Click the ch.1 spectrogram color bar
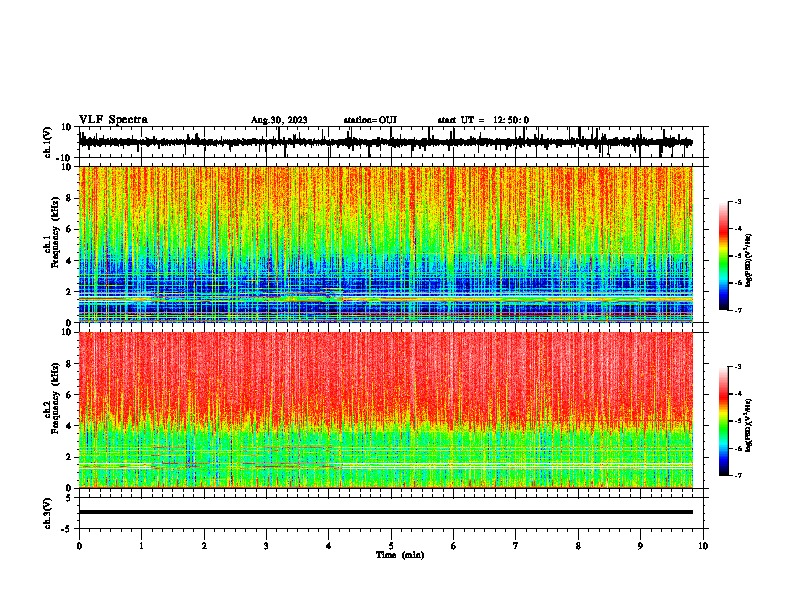The image size is (792, 612). click(x=724, y=256)
